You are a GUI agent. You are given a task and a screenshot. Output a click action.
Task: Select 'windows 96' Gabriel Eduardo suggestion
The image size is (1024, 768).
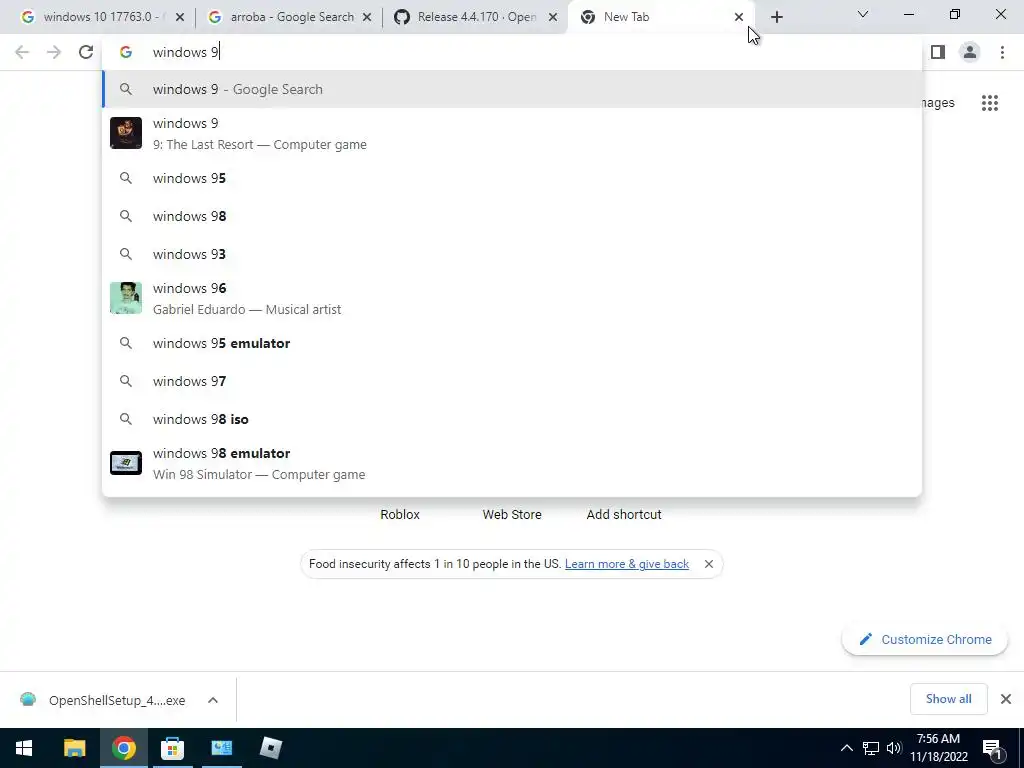coord(513,298)
